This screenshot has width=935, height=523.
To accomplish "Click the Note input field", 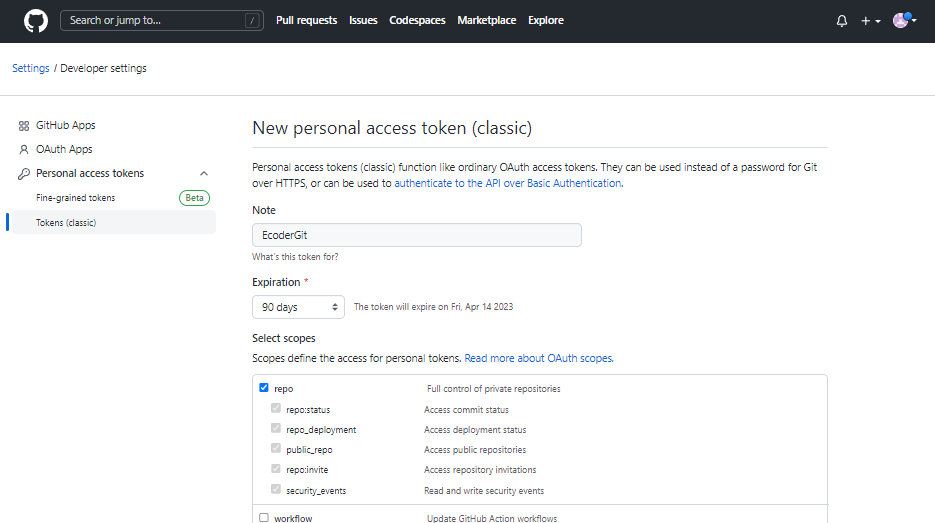I will pyautogui.click(x=416, y=235).
